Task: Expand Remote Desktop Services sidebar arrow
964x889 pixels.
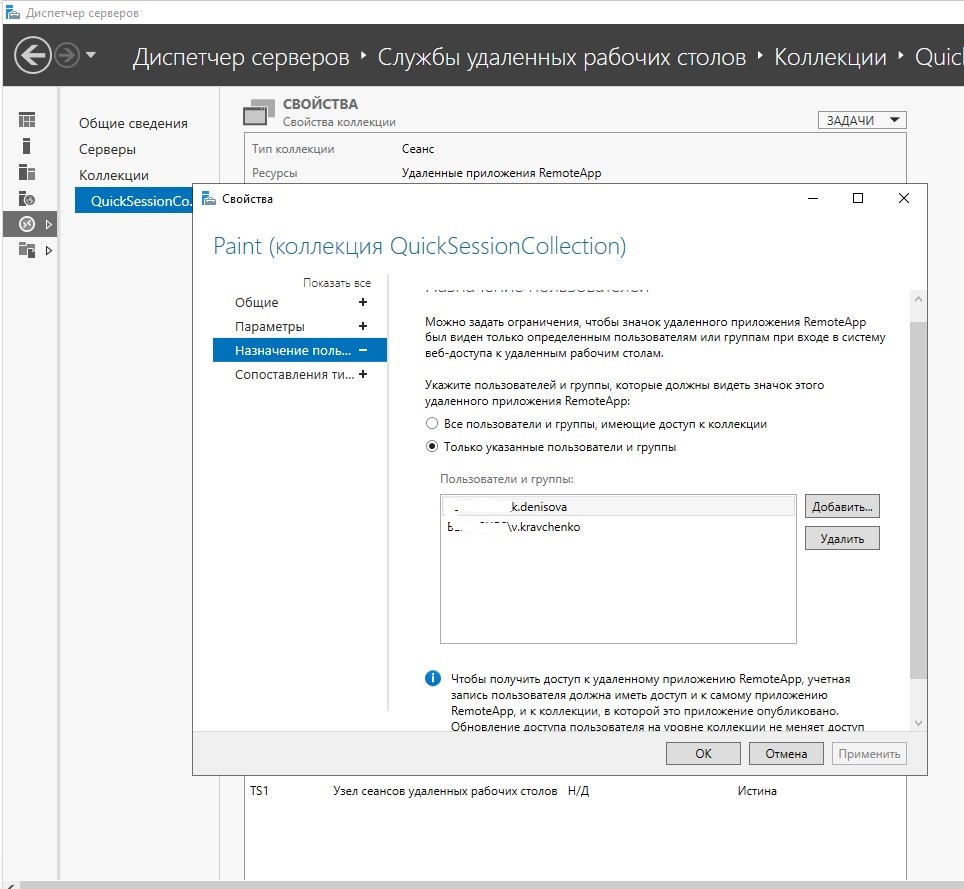Action: [x=49, y=224]
